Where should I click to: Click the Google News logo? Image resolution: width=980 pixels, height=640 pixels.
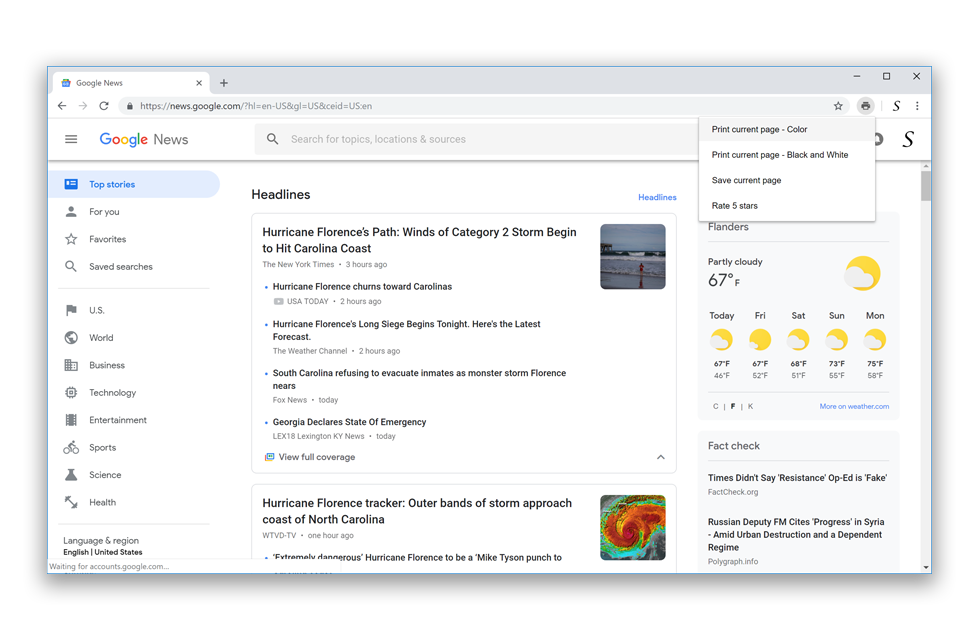[144, 139]
